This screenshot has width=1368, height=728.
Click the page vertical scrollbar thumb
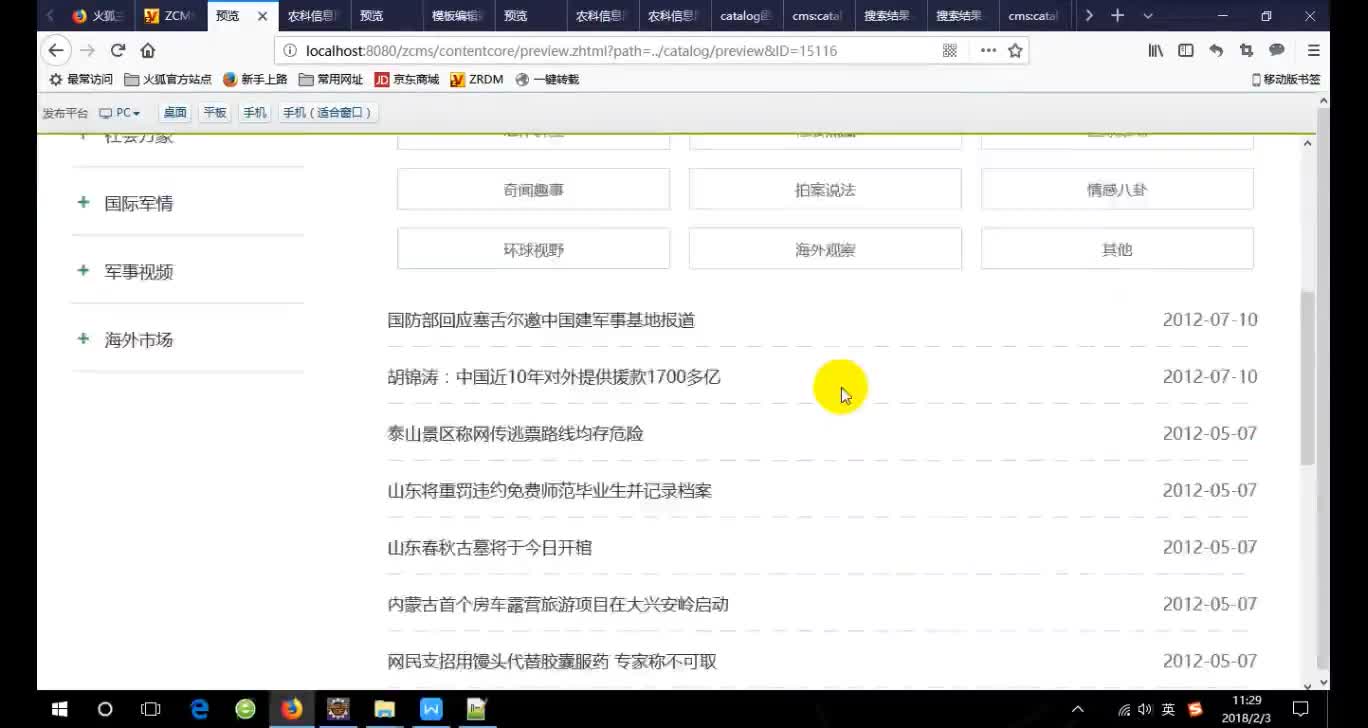[x=1308, y=378]
